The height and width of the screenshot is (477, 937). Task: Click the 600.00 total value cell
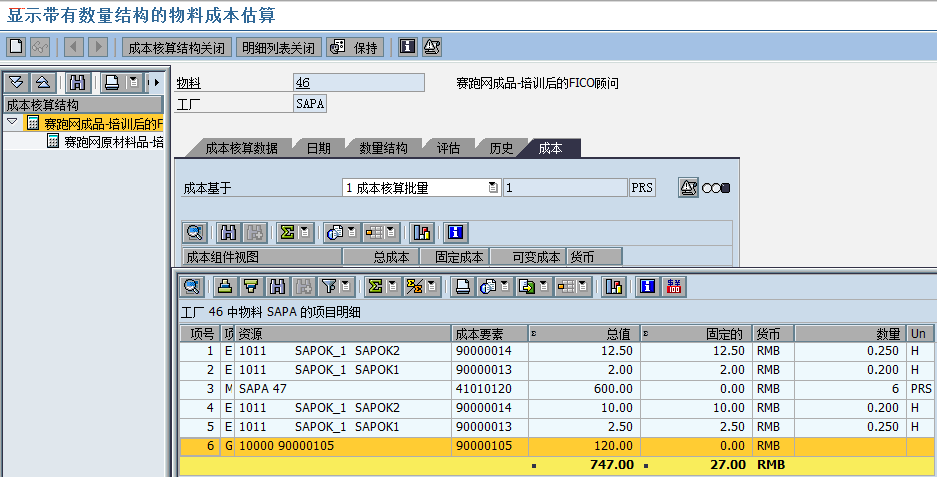coord(584,389)
